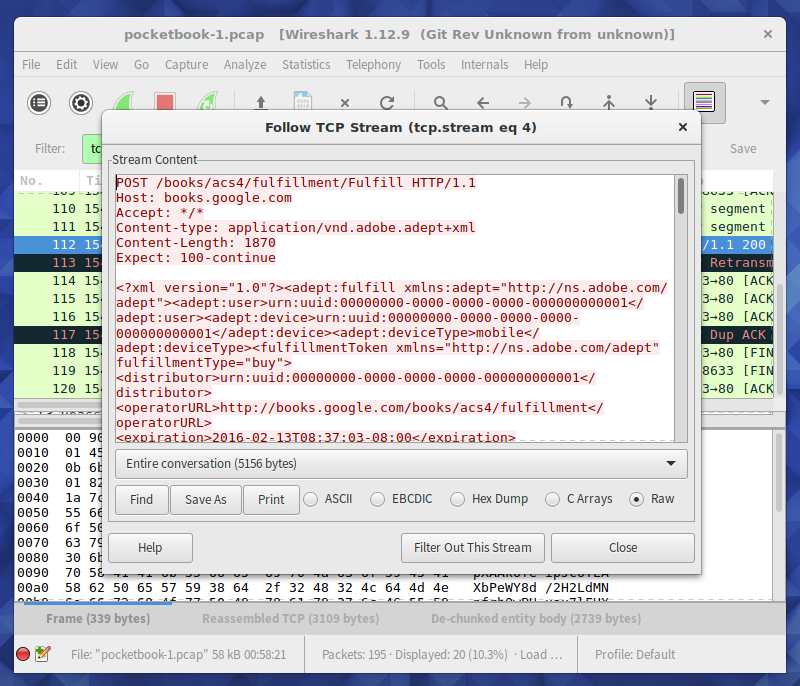Viewport: 800px width, 686px height.
Task: Select EBCDIC display format
Action: (402, 499)
